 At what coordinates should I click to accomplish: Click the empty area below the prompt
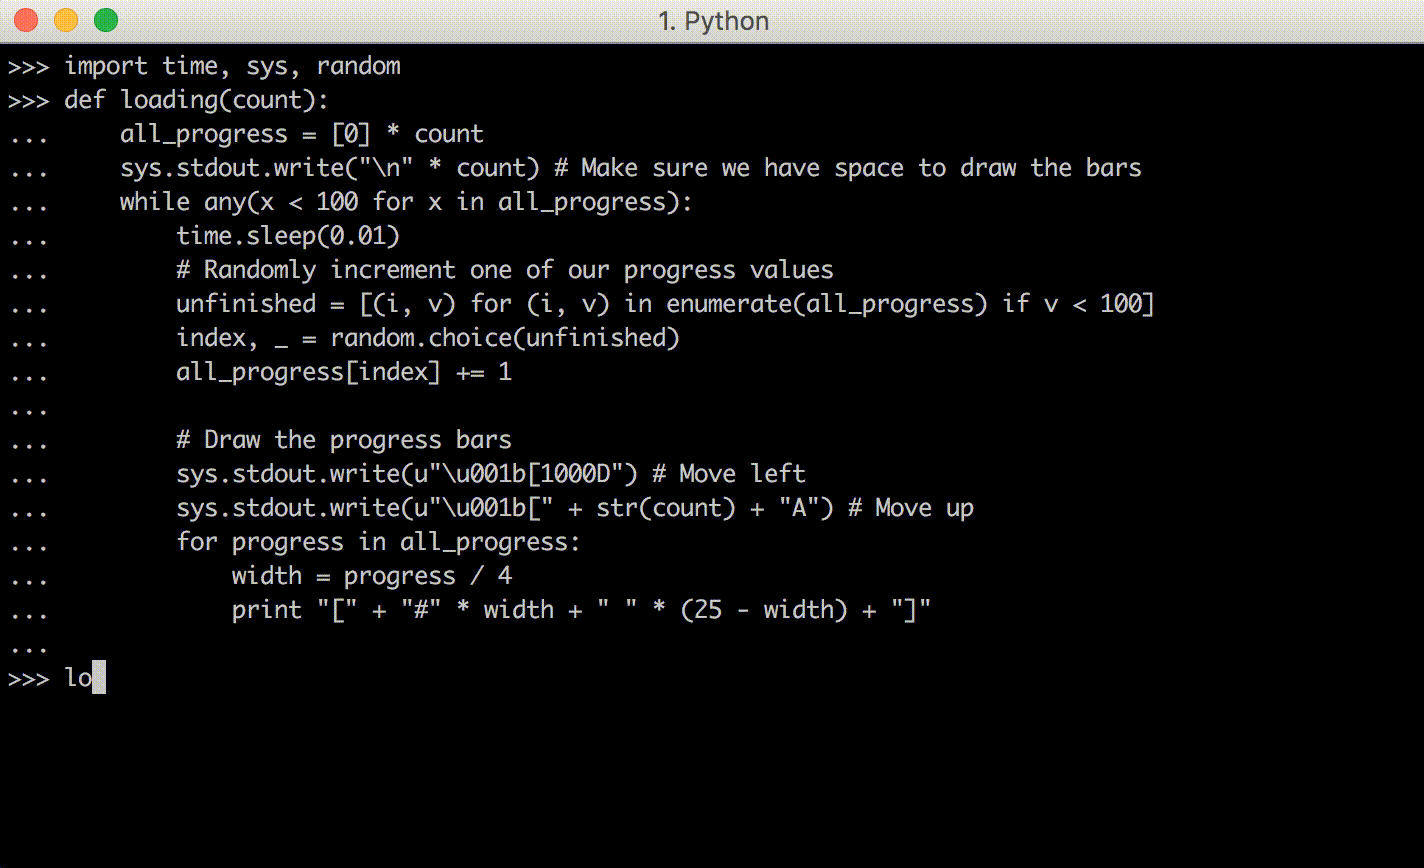pyautogui.click(x=700, y=780)
